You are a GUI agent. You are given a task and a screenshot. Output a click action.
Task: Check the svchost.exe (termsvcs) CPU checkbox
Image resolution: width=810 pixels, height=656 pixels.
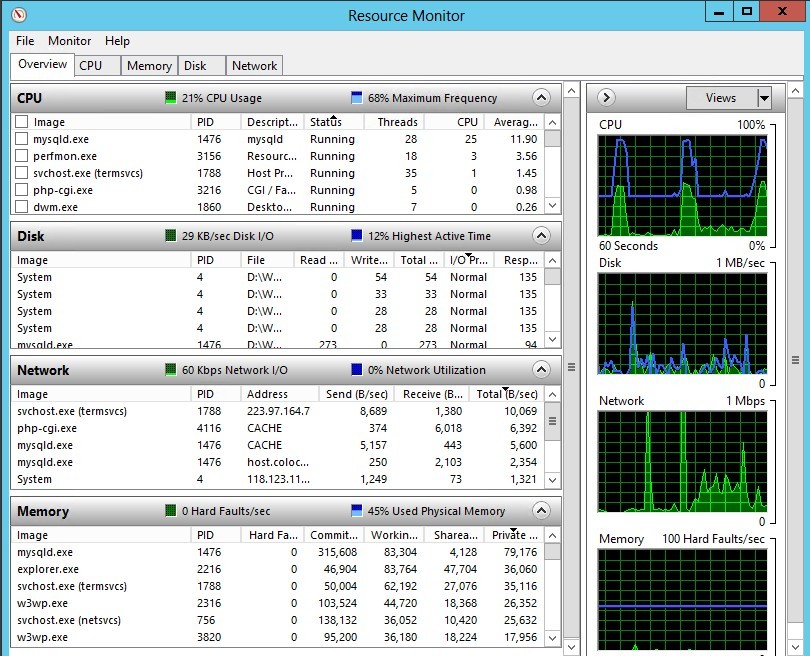point(21,173)
